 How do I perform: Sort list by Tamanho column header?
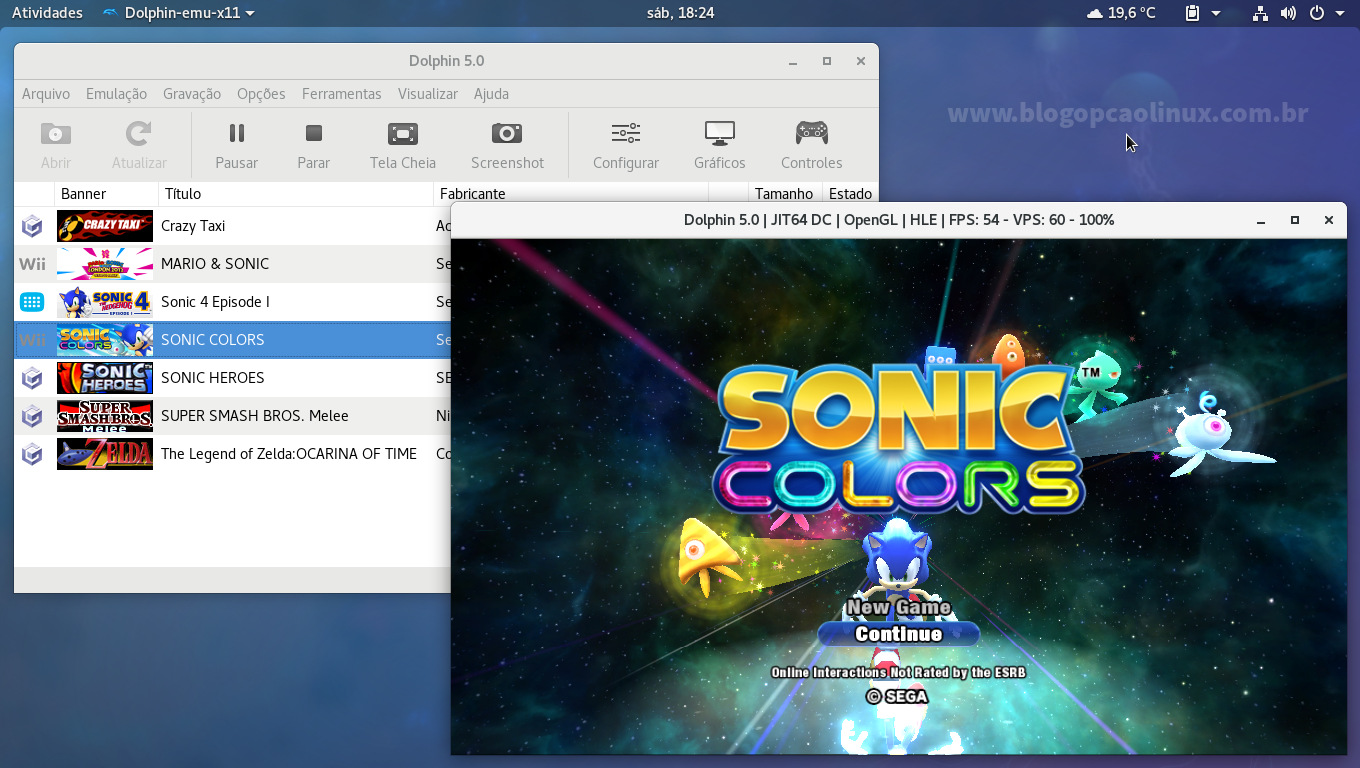click(784, 194)
